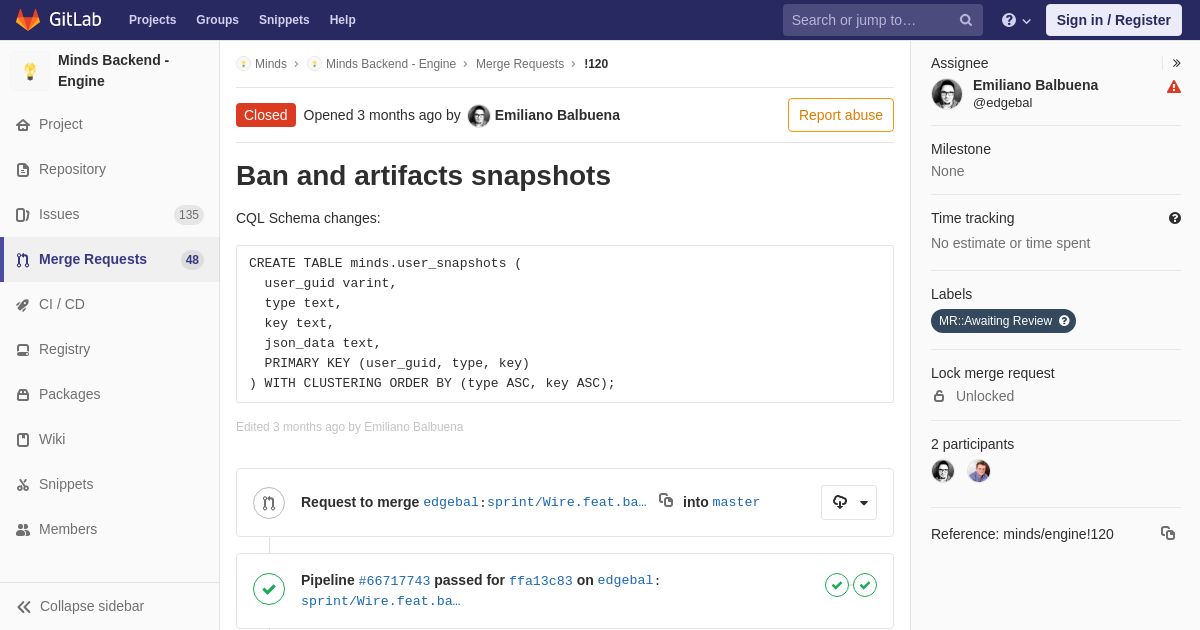Open the Projects menu in top bar
Screen dimensions: 1200x630
pyautogui.click(x=152, y=20)
